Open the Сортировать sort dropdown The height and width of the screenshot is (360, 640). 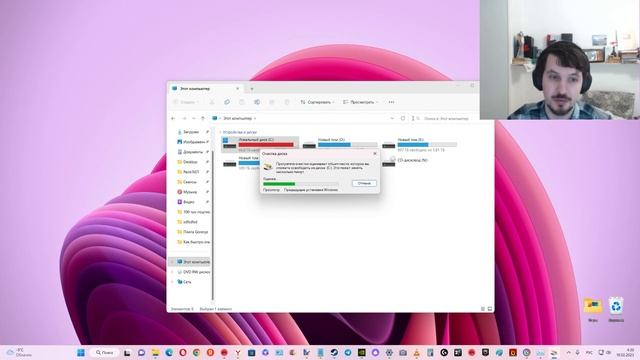[317, 102]
